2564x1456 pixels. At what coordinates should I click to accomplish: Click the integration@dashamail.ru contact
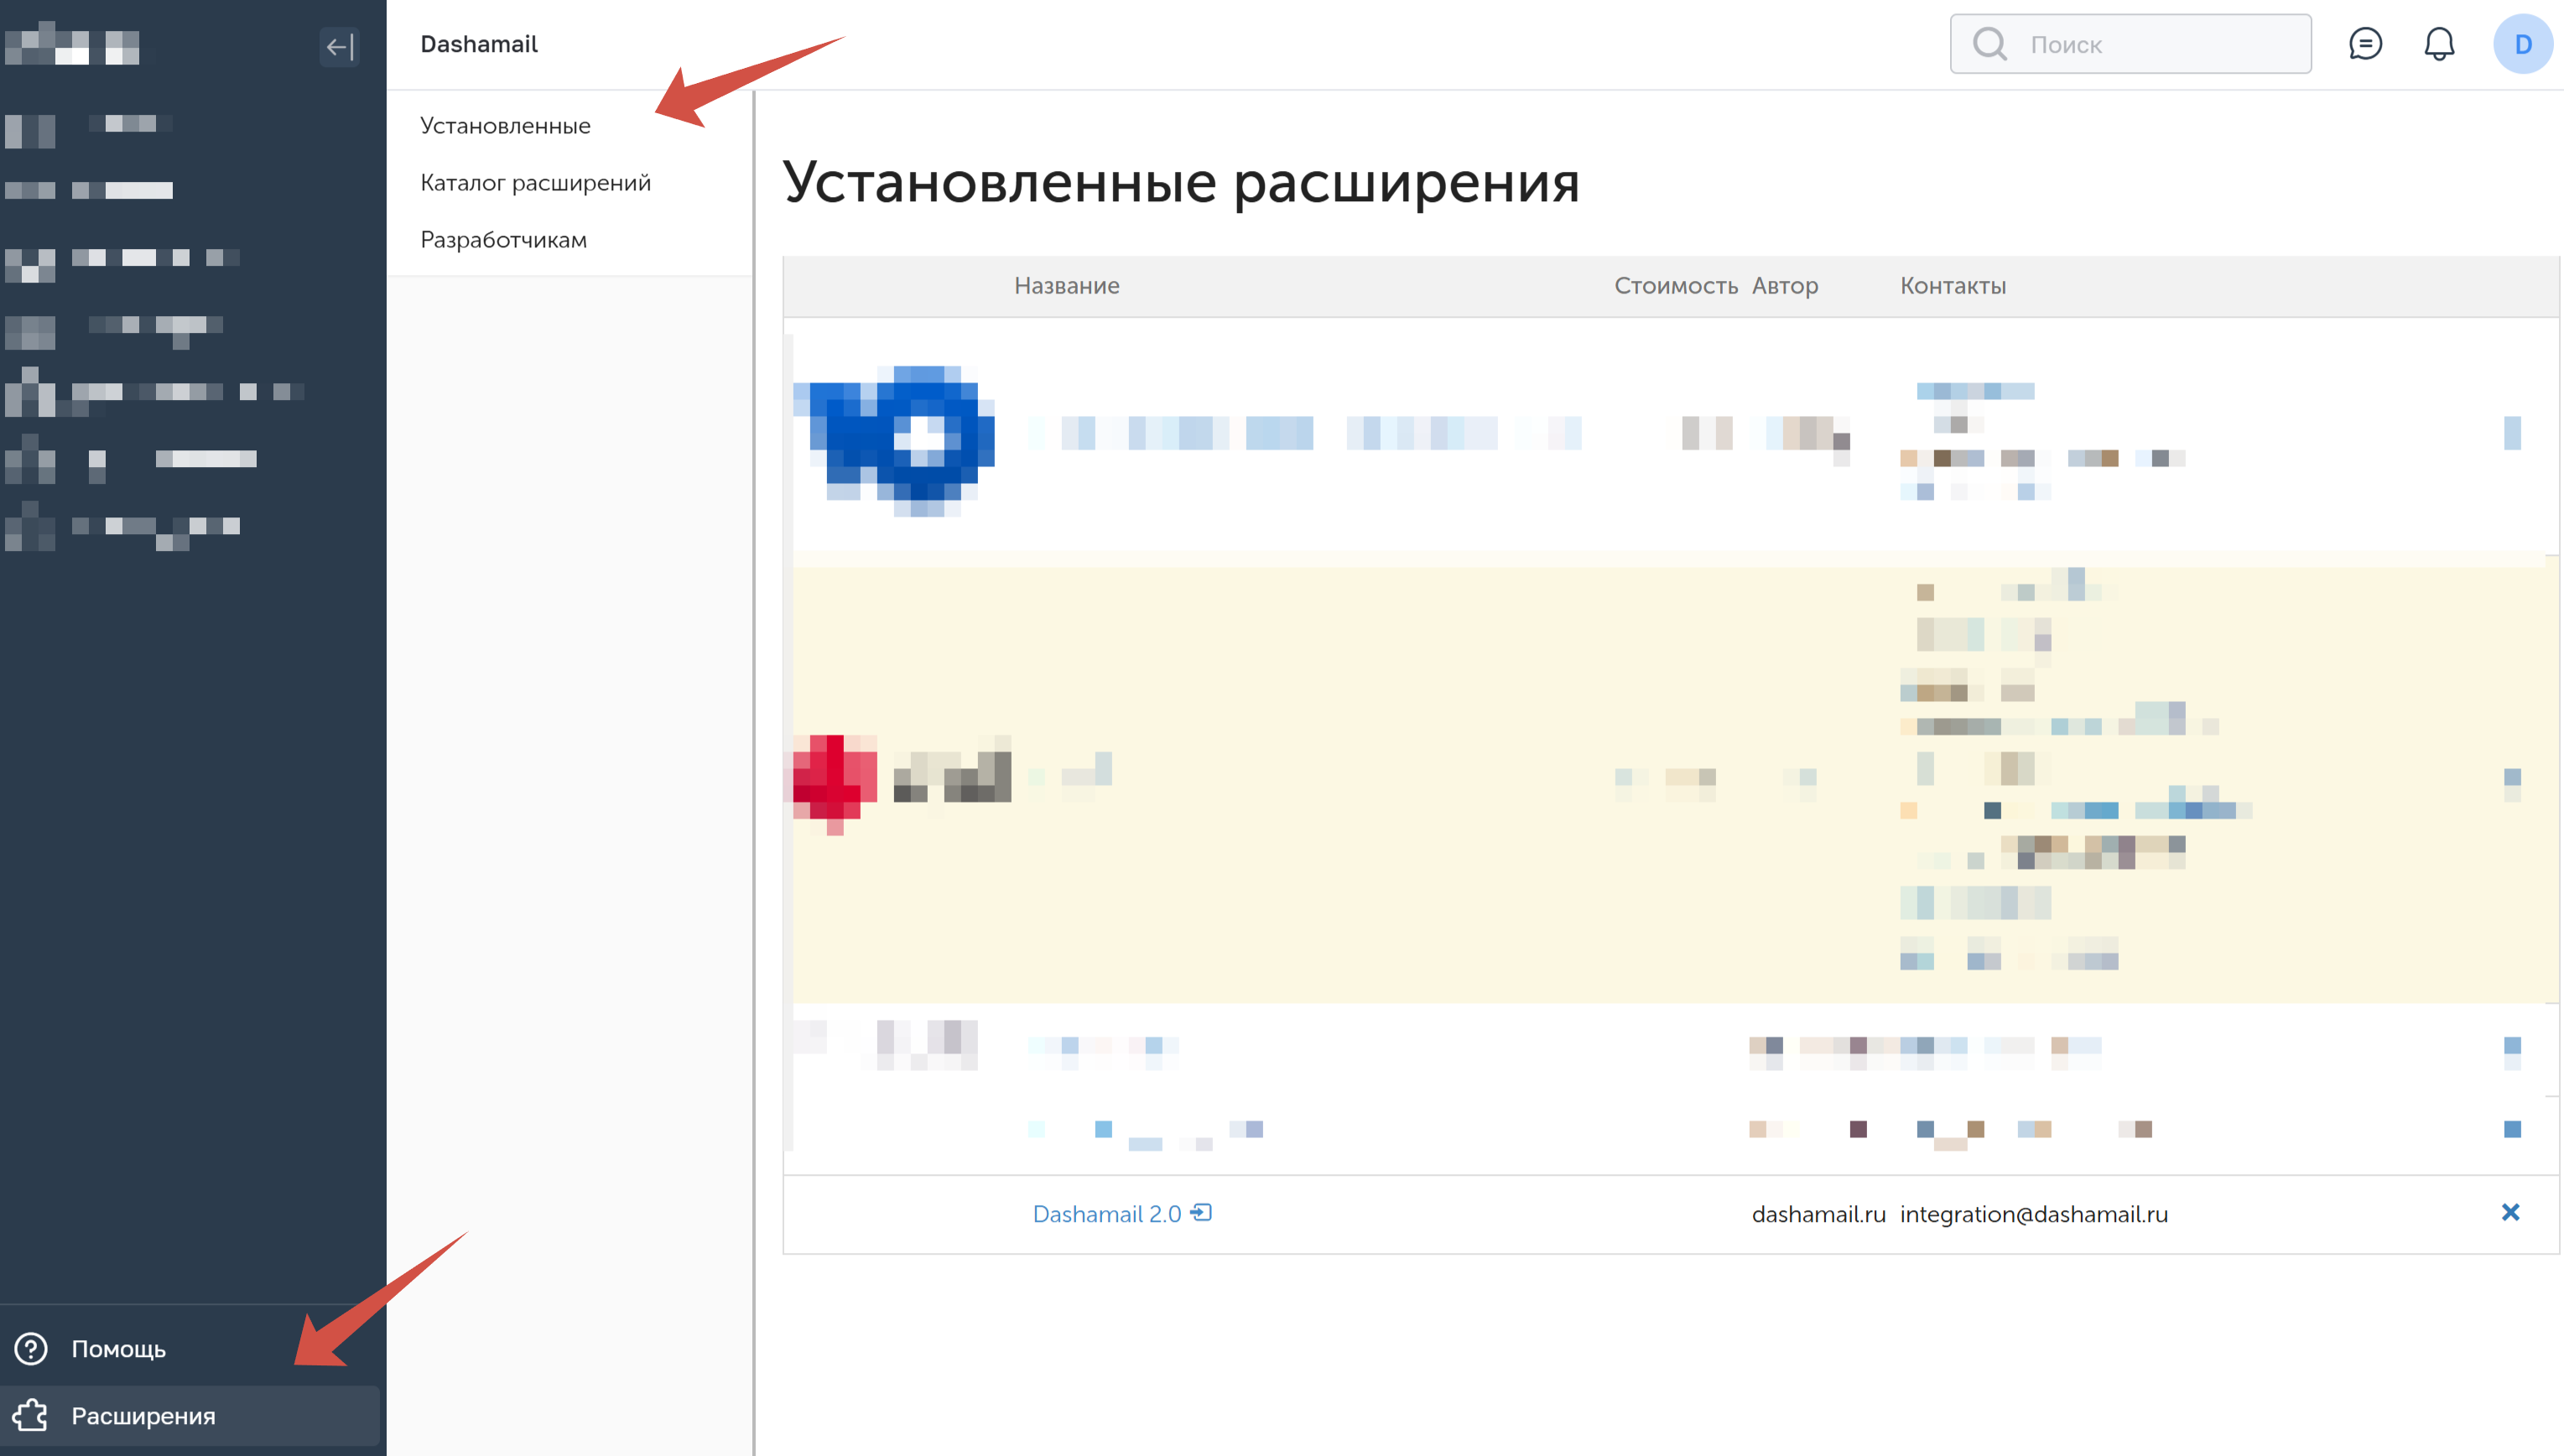coord(2034,1214)
